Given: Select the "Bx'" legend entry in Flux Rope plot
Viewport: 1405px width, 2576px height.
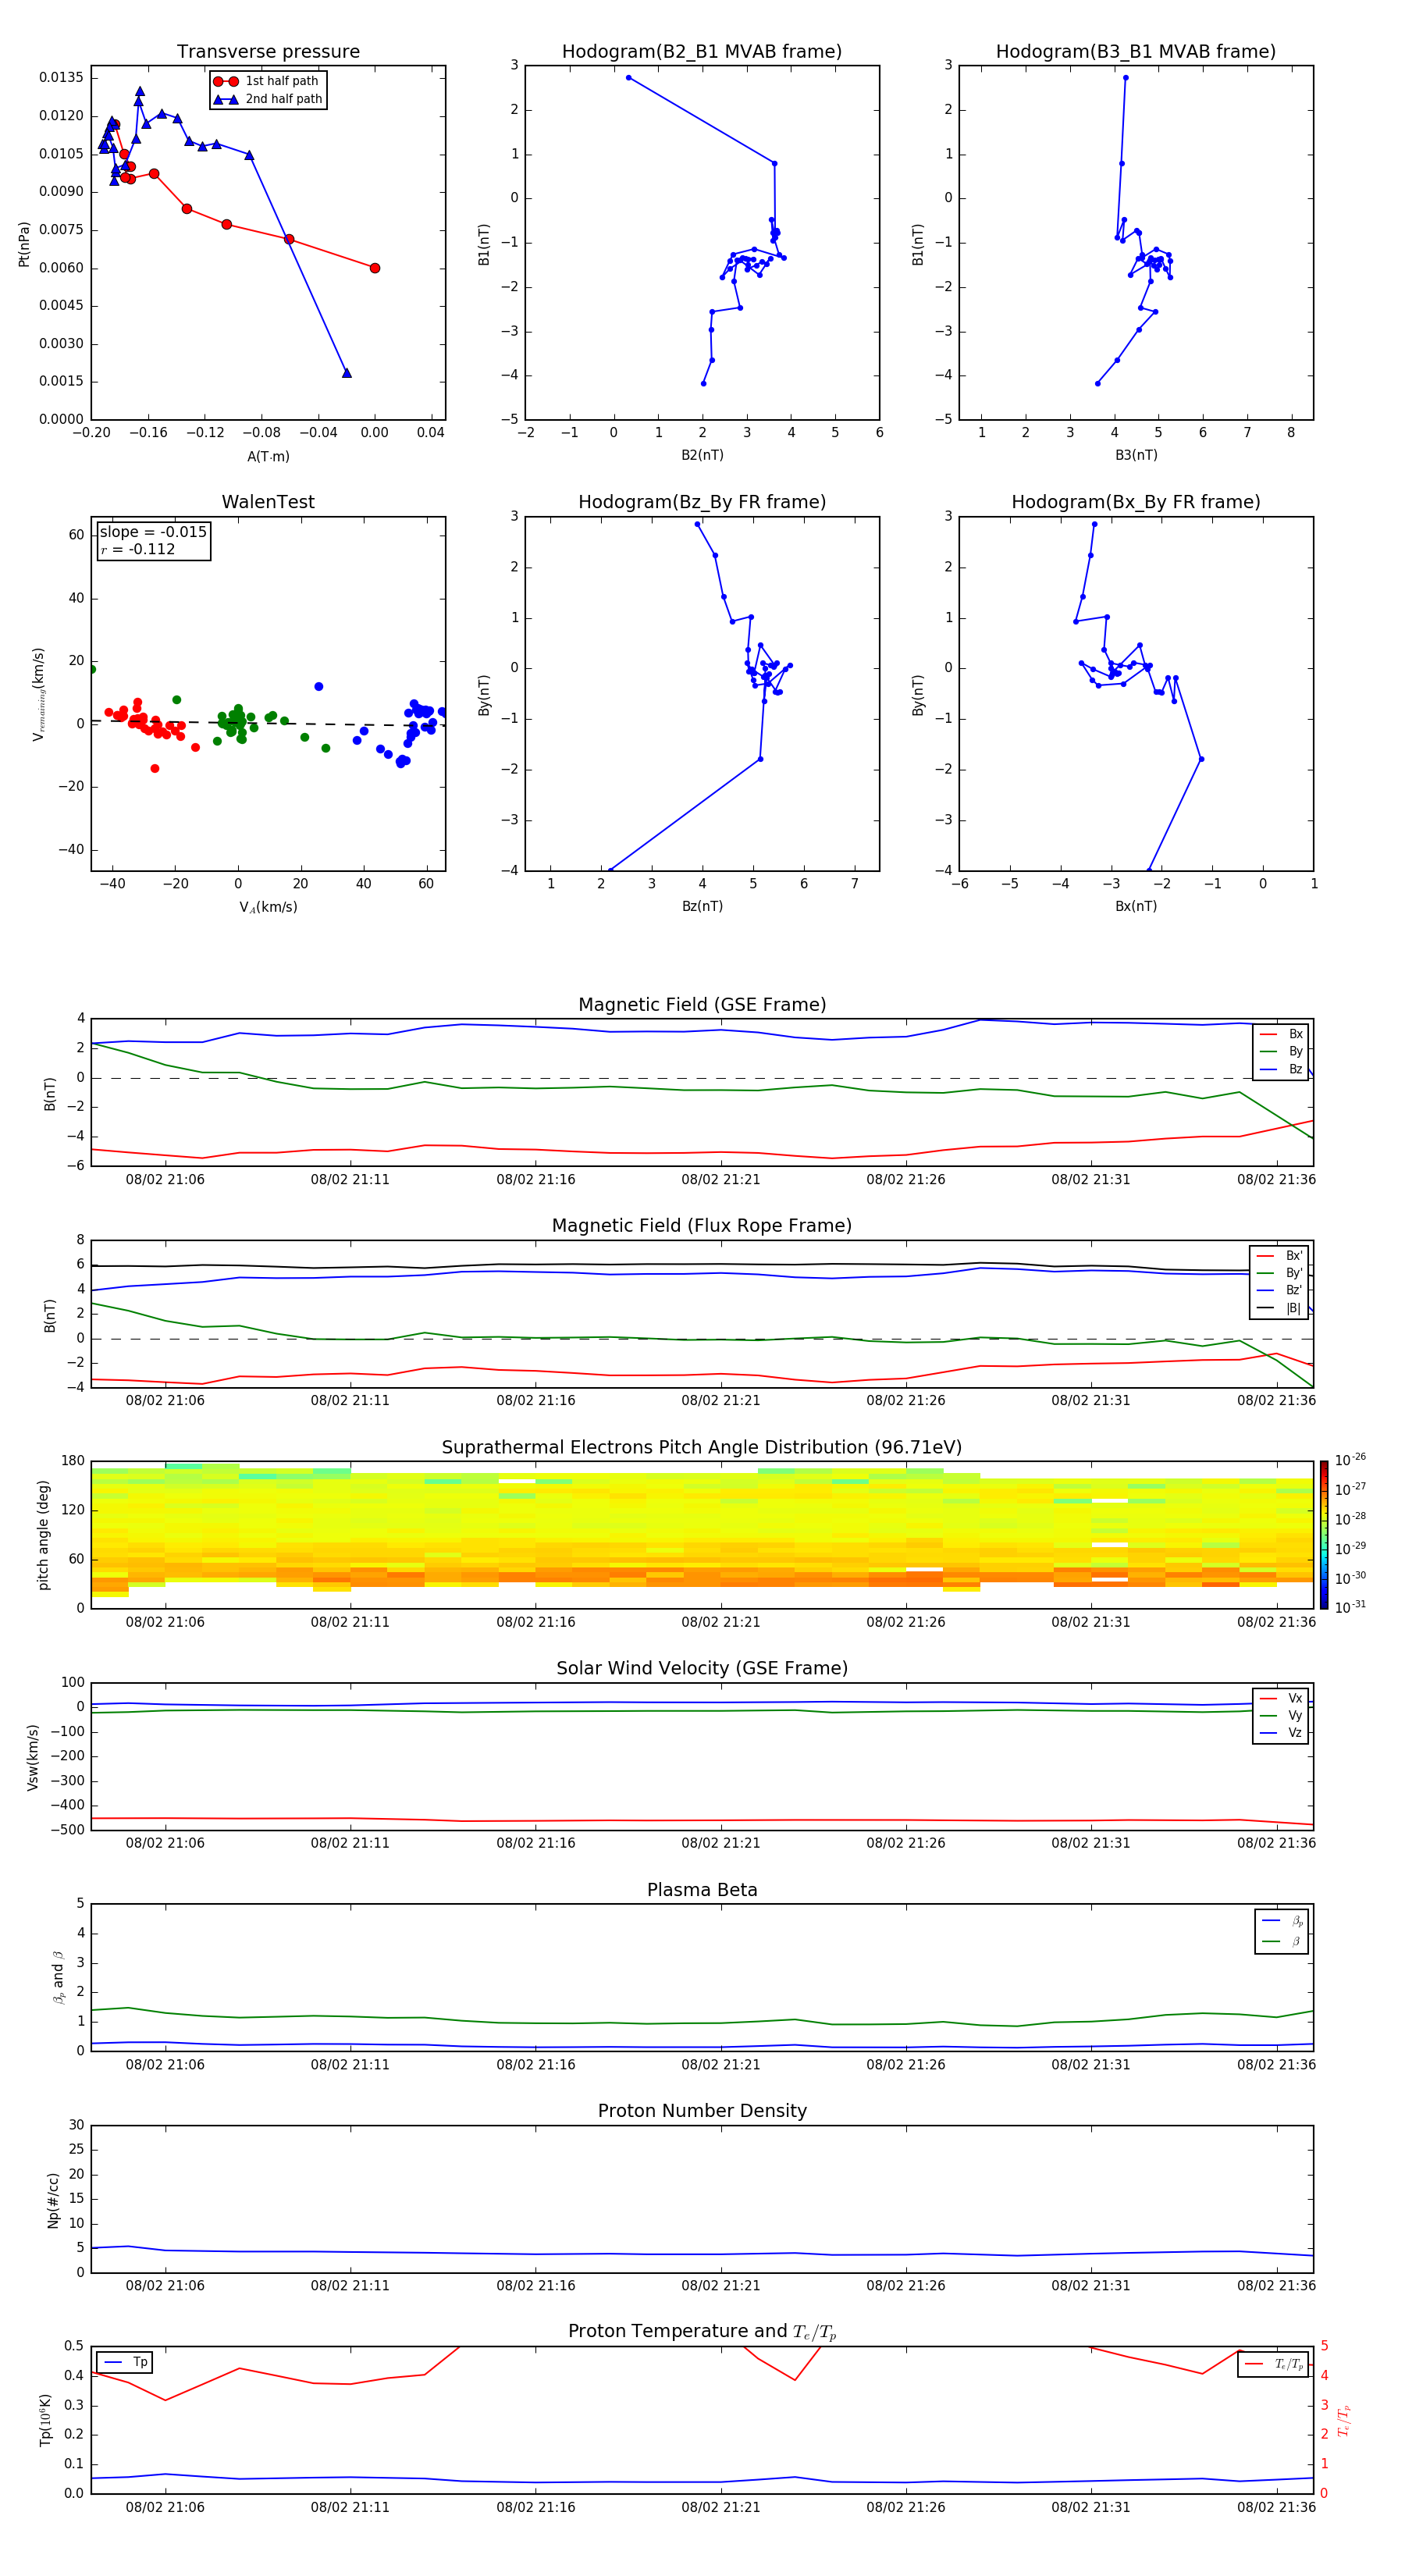Looking at the screenshot, I should [1280, 1256].
